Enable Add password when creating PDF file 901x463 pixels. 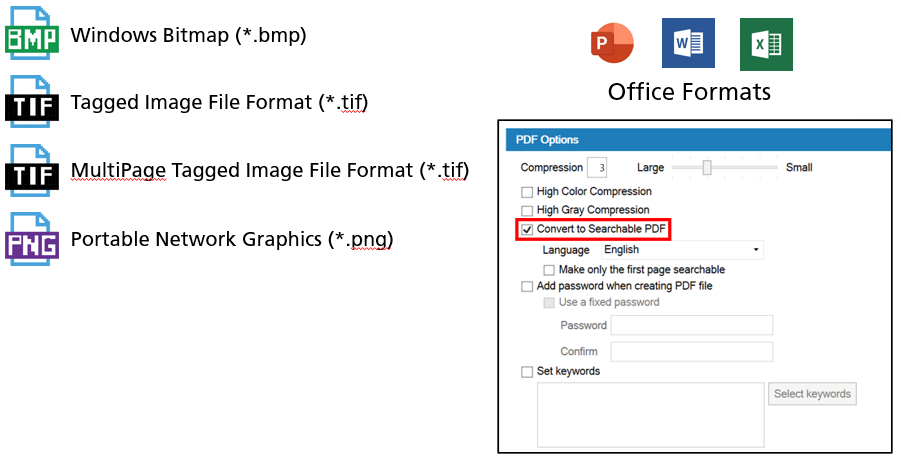(x=527, y=287)
